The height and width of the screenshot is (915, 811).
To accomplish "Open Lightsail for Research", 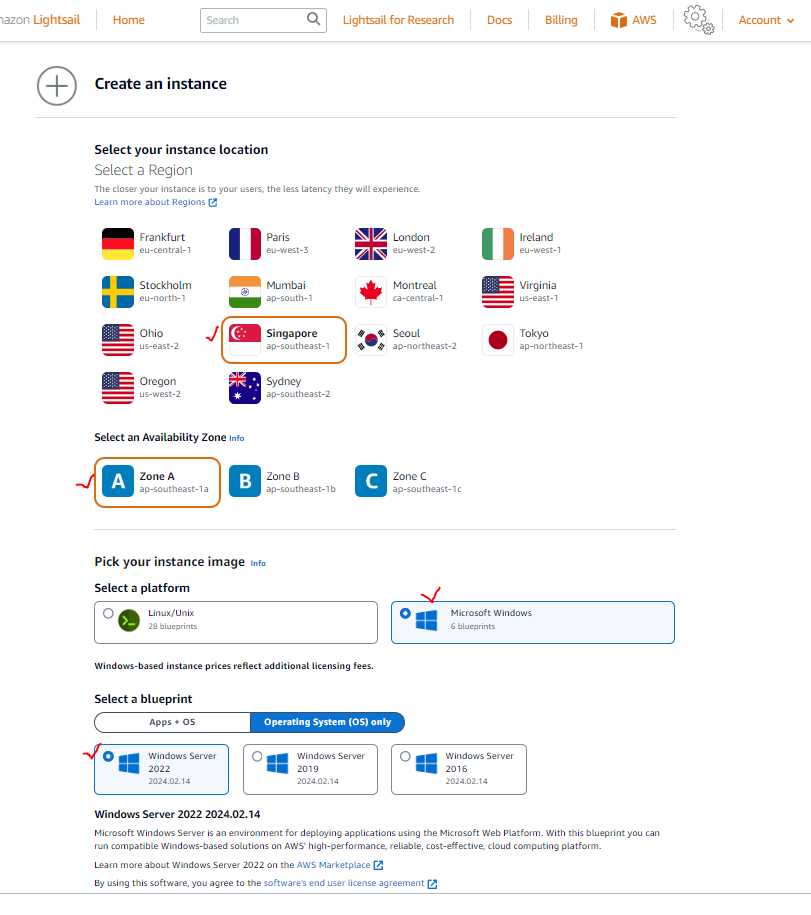I will 398,20.
